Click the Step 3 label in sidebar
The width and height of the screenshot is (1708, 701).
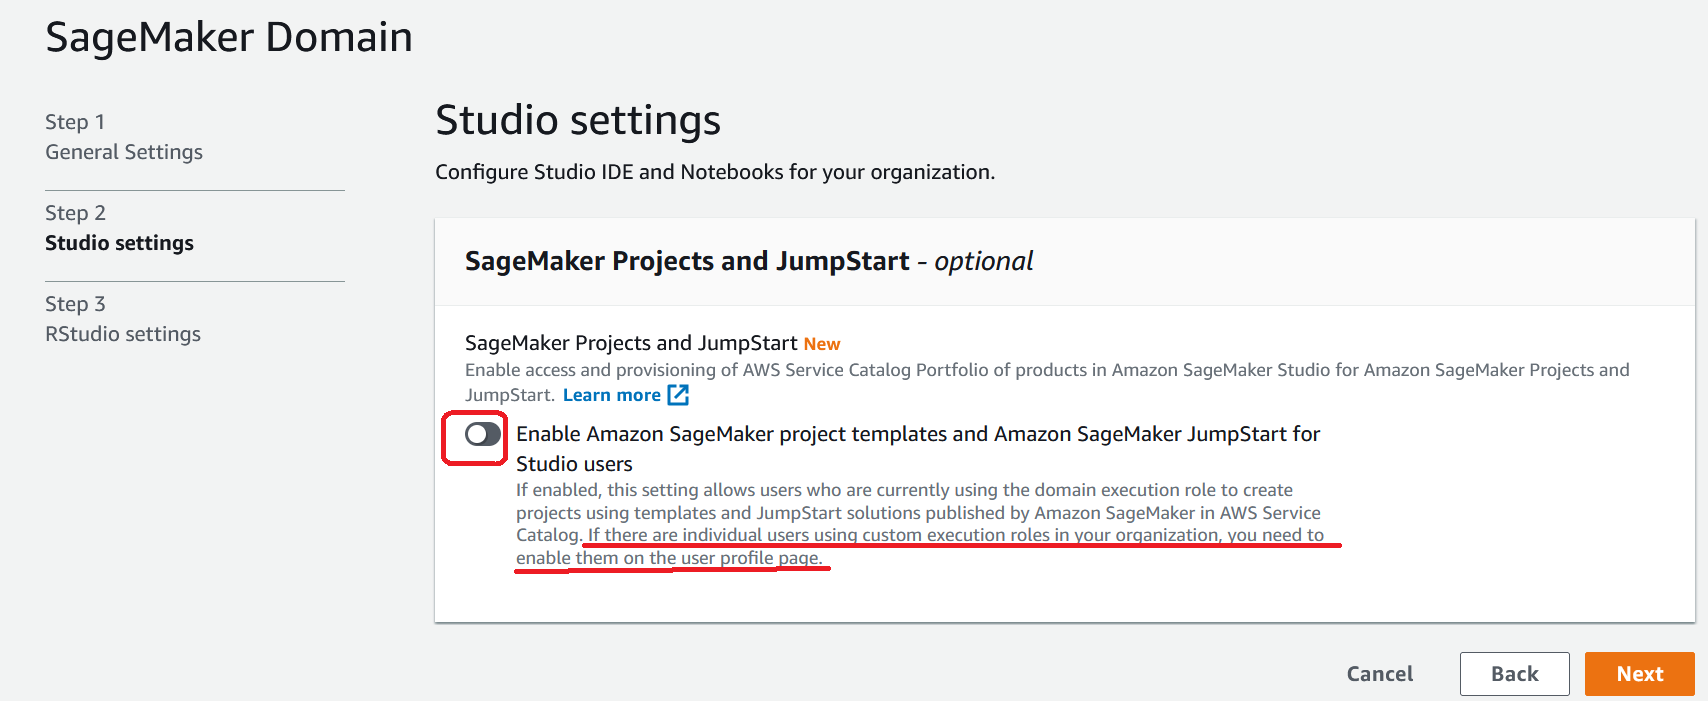pyautogui.click(x=75, y=304)
